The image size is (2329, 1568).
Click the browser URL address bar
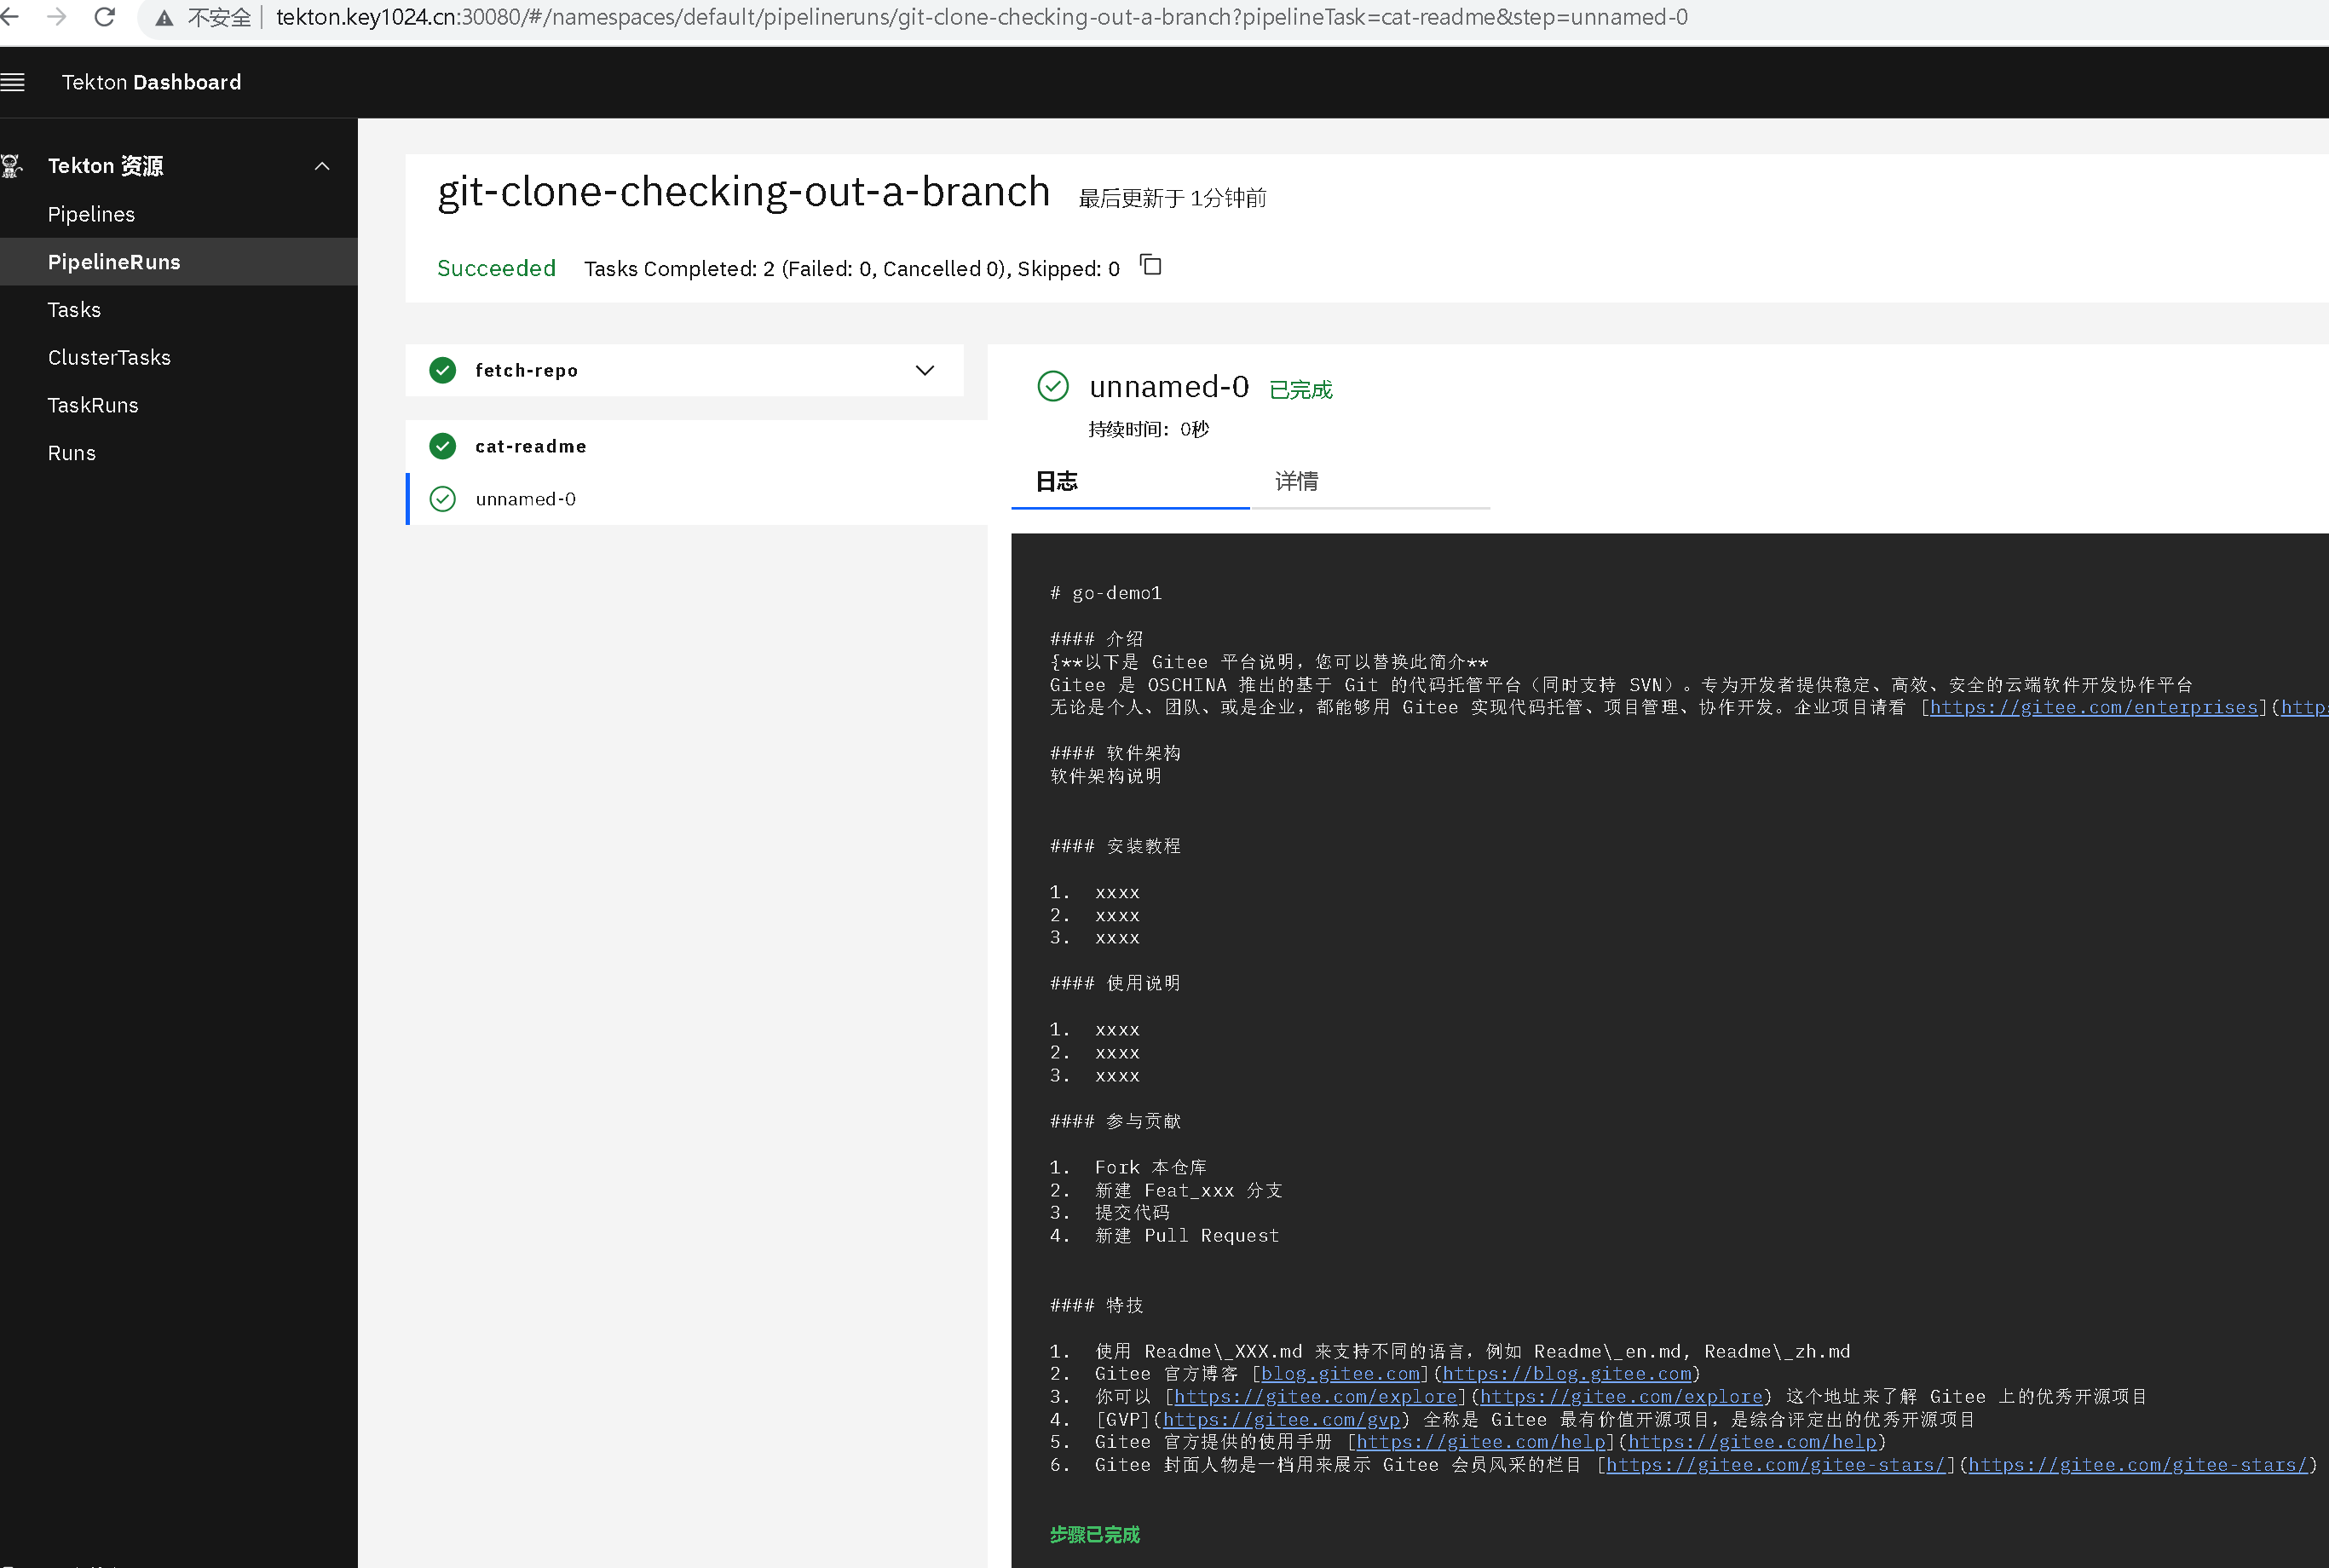982,17
